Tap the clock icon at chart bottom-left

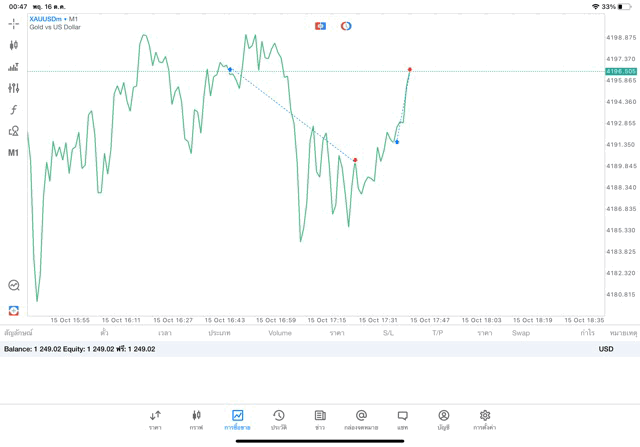(13, 286)
